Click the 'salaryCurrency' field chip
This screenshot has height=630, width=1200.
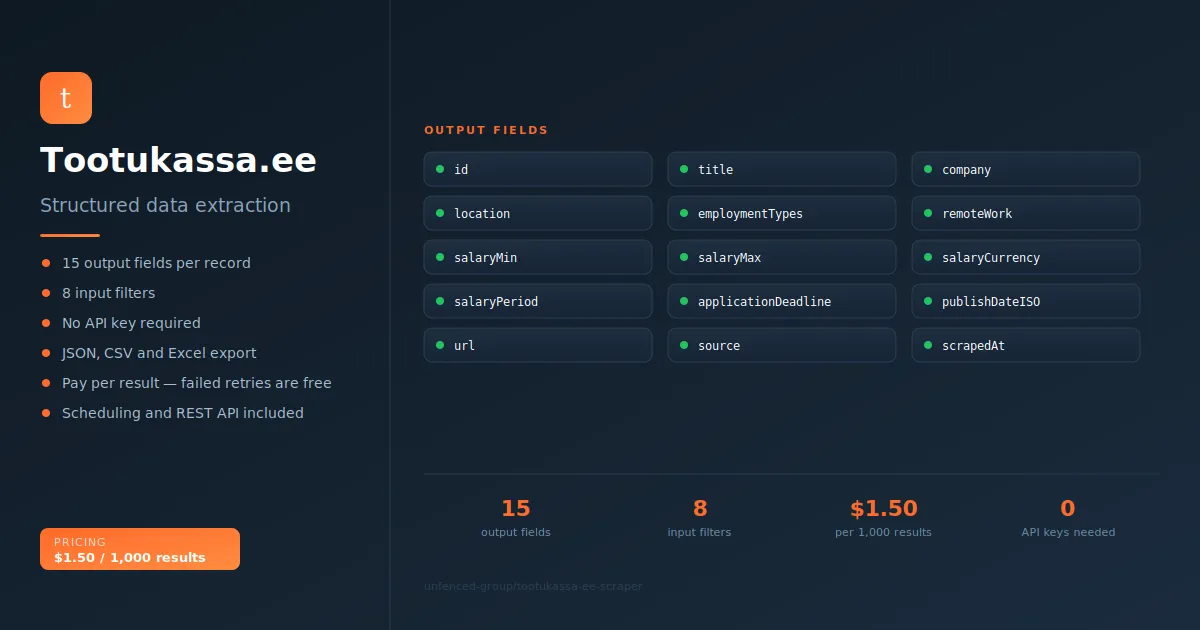1026,258
